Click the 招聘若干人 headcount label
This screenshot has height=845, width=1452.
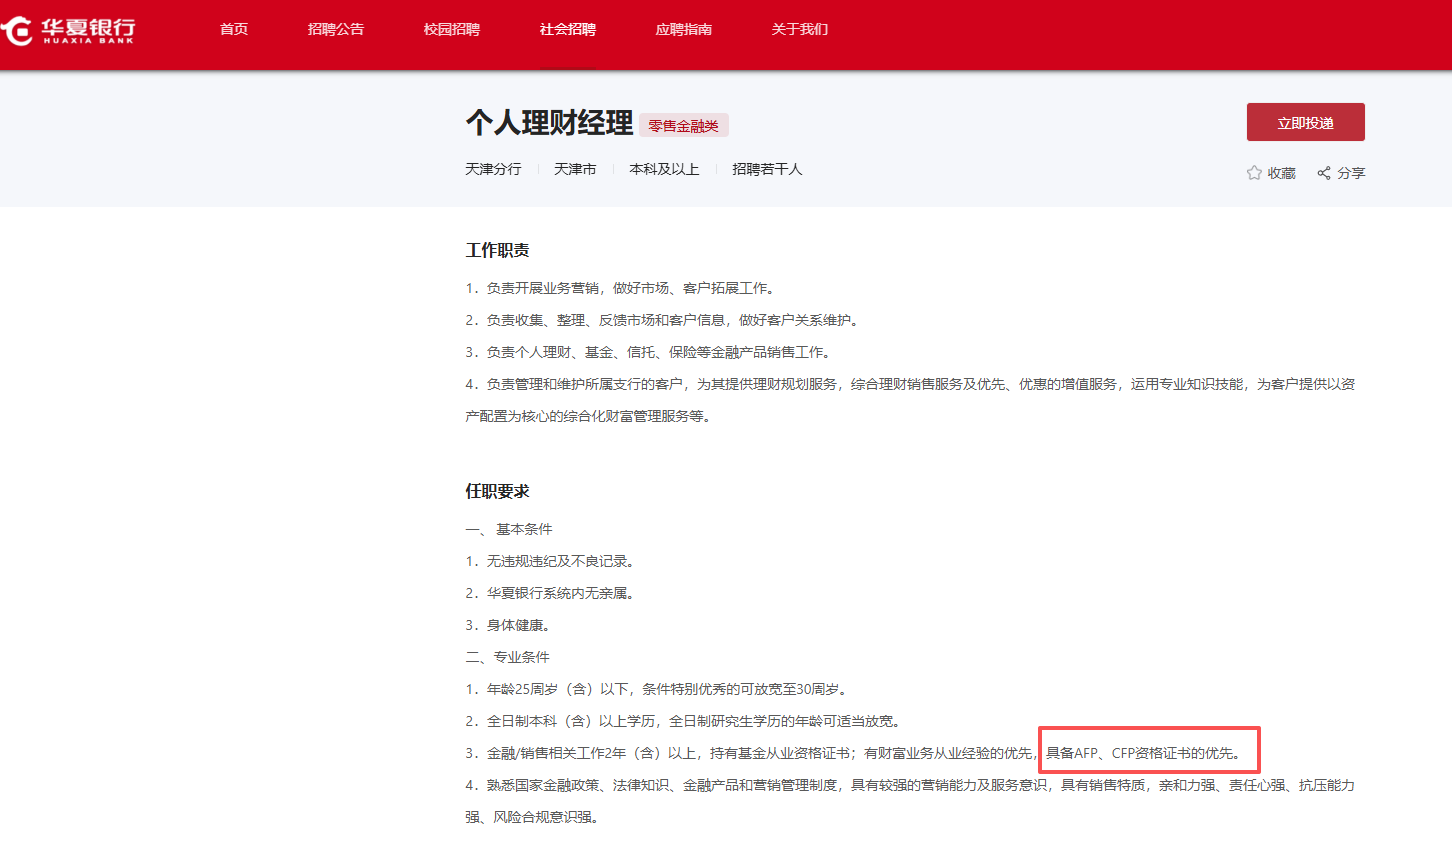pyautogui.click(x=767, y=170)
